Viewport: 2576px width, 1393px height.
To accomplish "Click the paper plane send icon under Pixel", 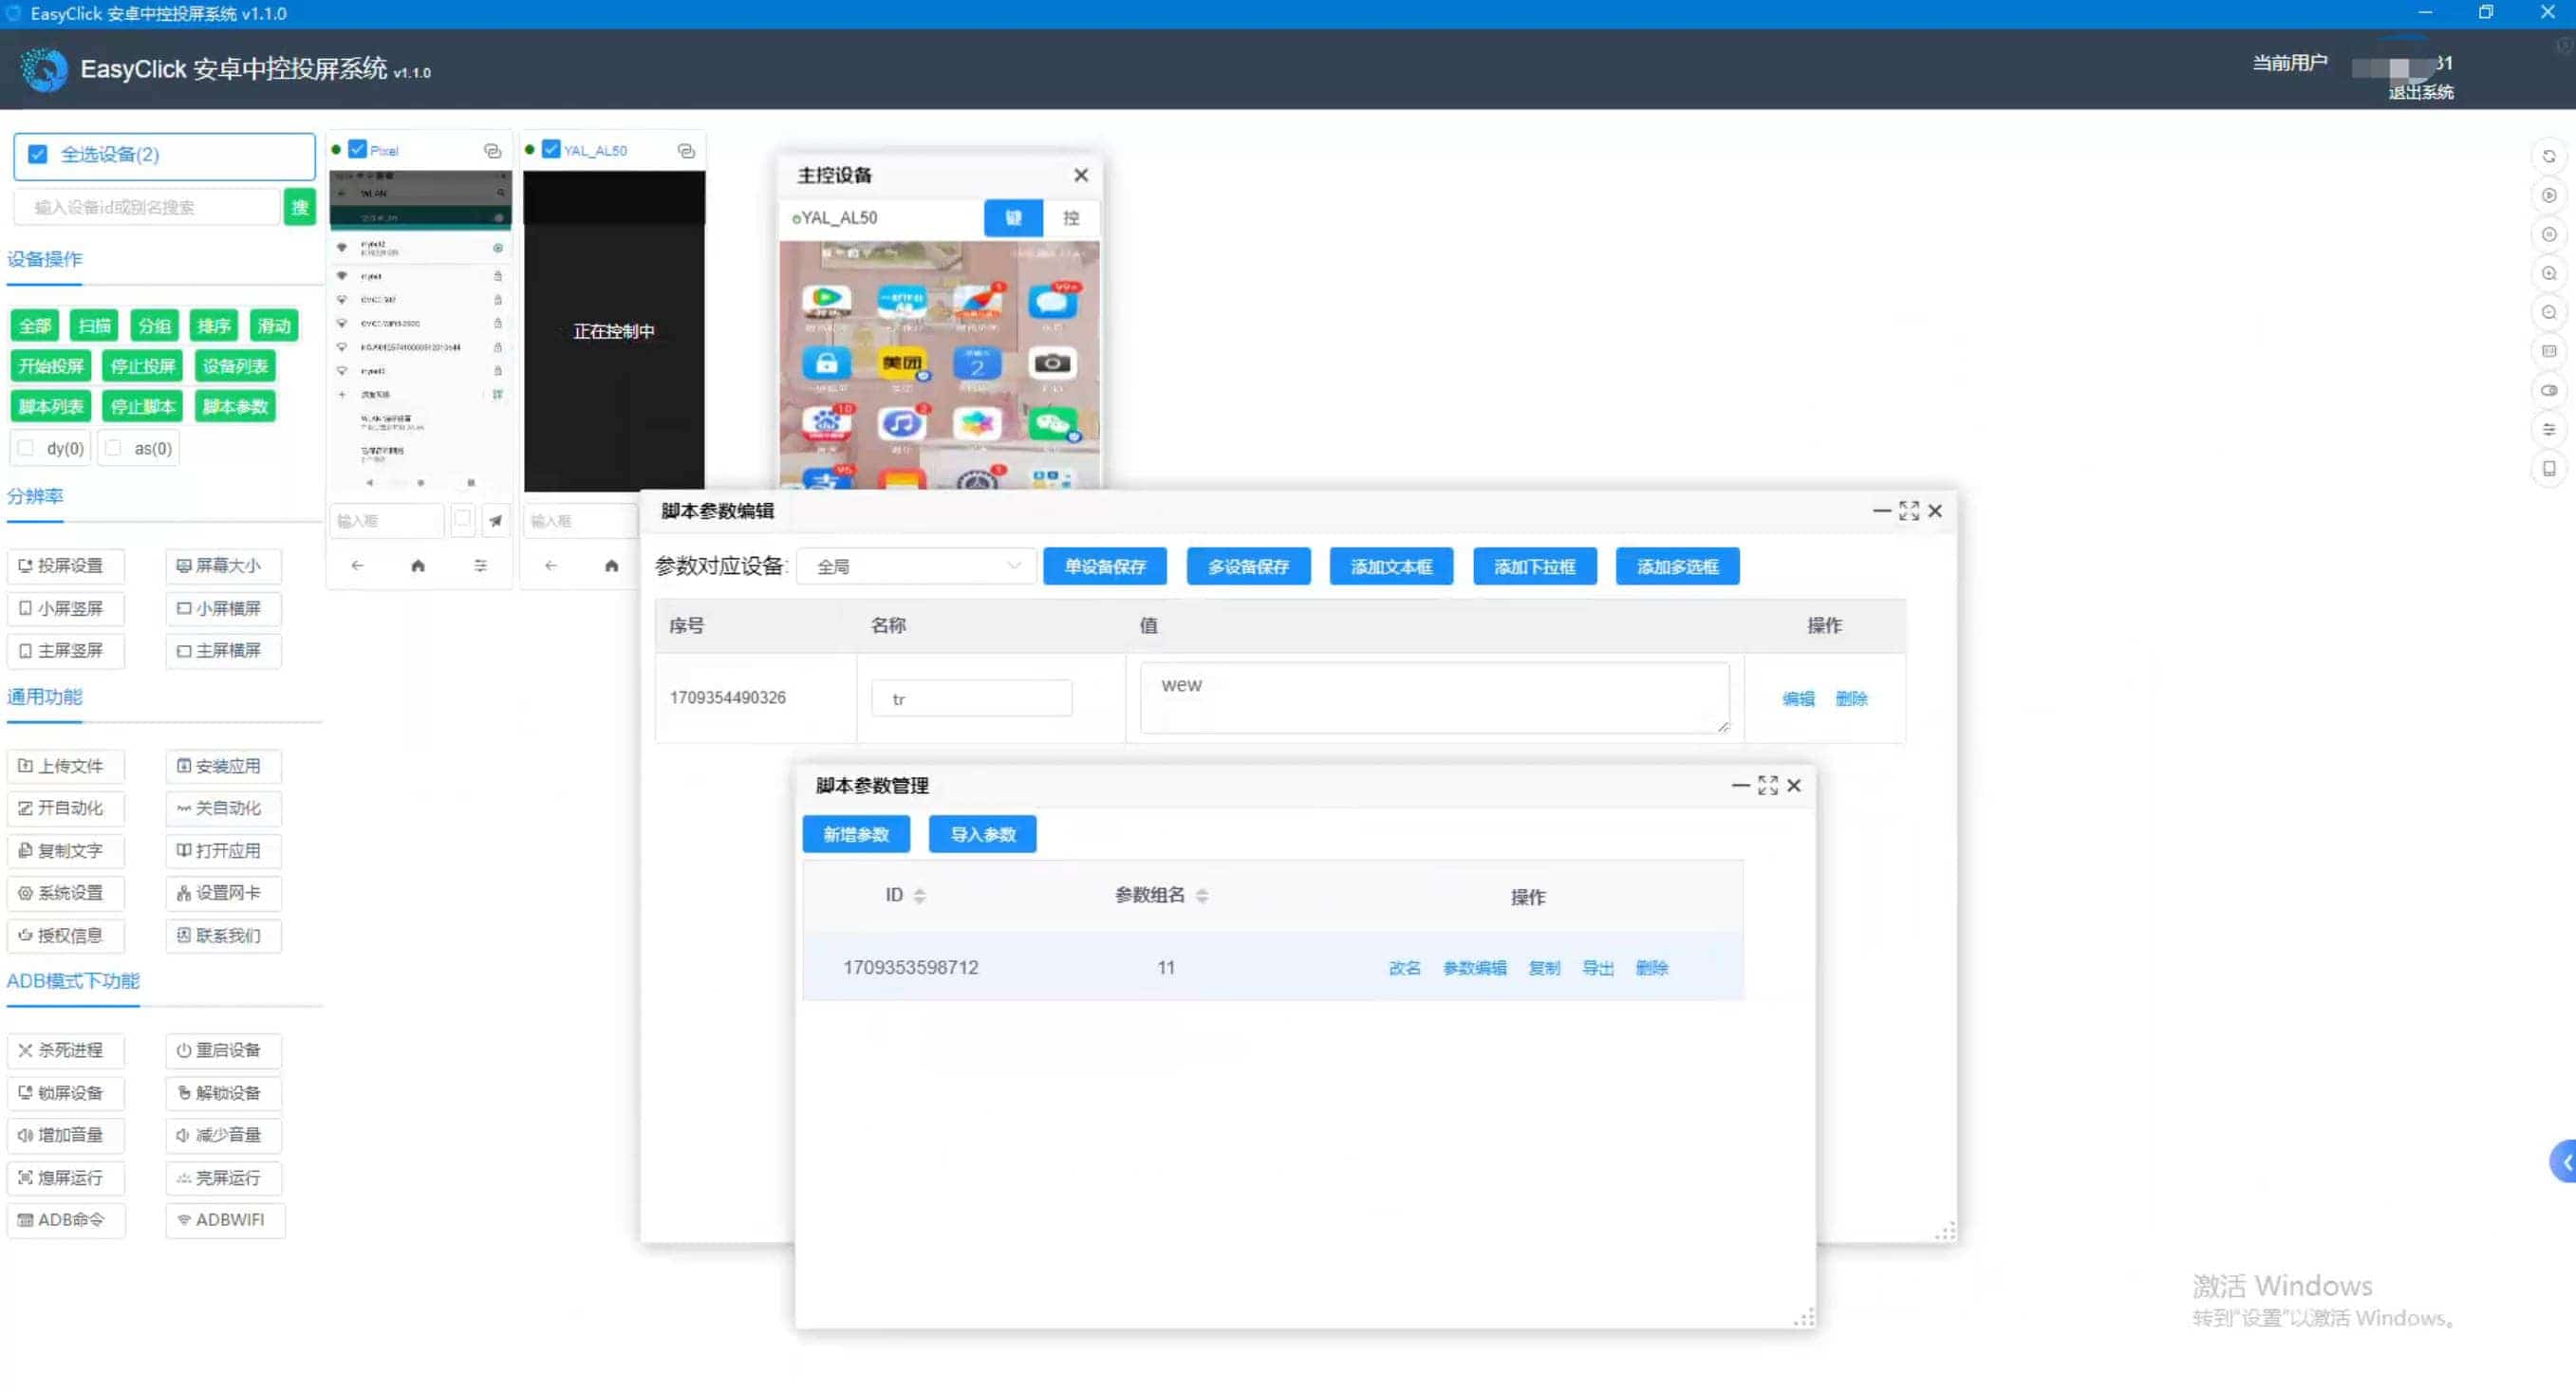I will coord(496,521).
